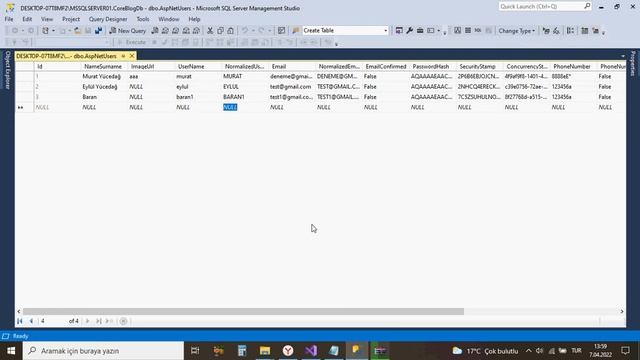Open the Help menu
Image resolution: width=640 pixels, height=360 pixels.
point(194,19)
